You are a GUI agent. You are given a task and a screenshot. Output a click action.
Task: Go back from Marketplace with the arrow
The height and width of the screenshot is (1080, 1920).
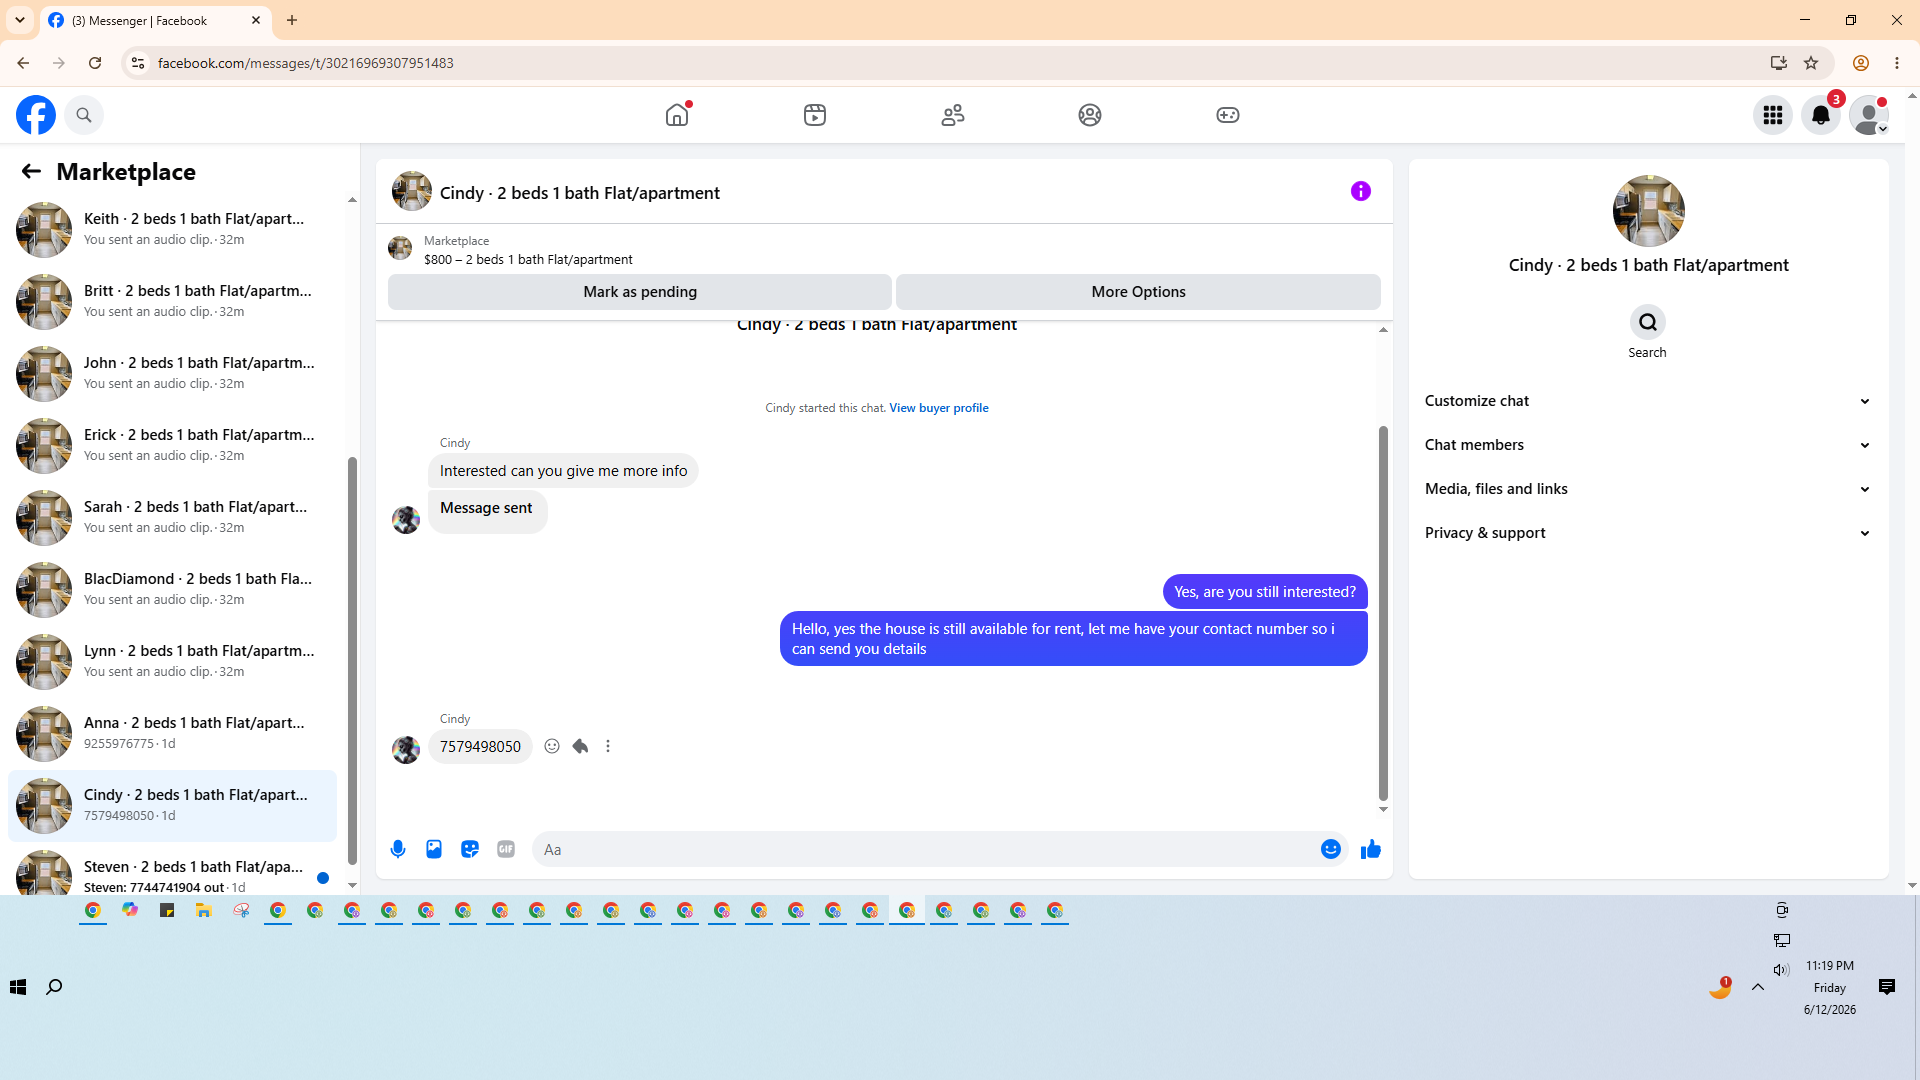click(x=31, y=171)
